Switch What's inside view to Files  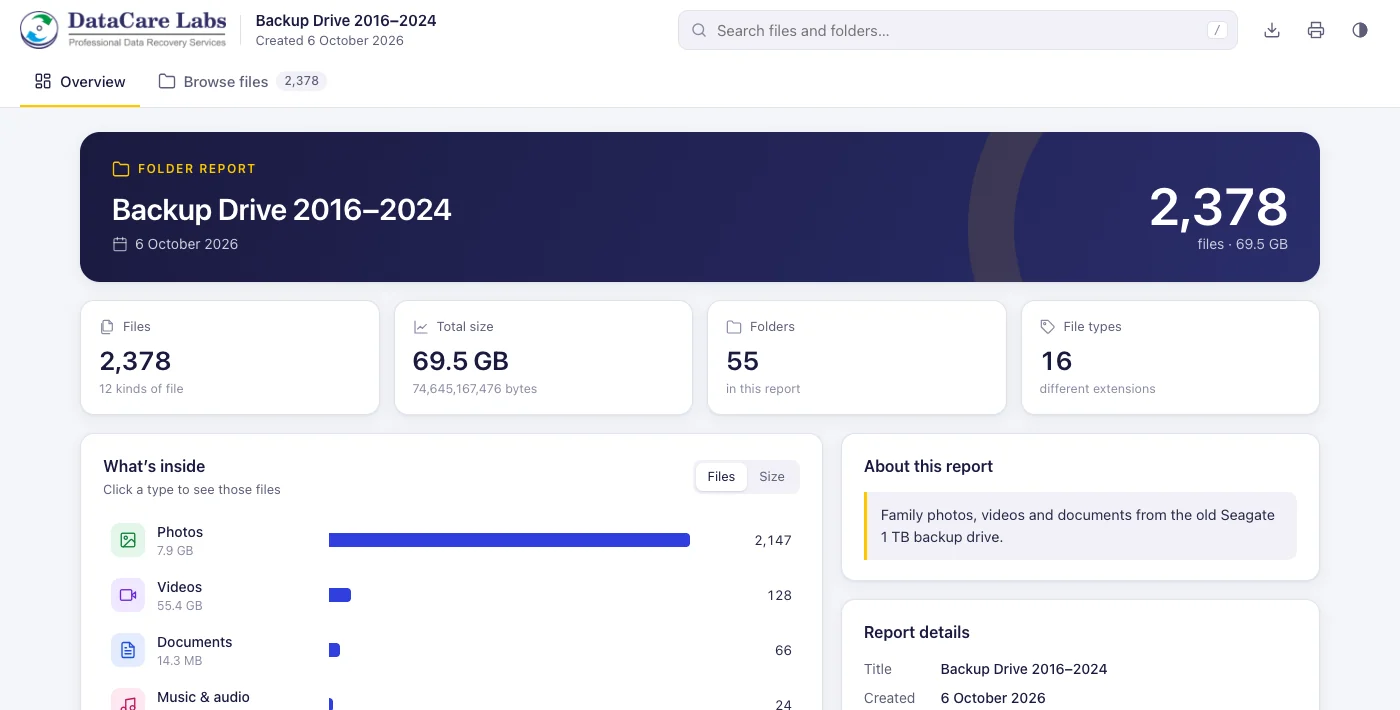(721, 477)
